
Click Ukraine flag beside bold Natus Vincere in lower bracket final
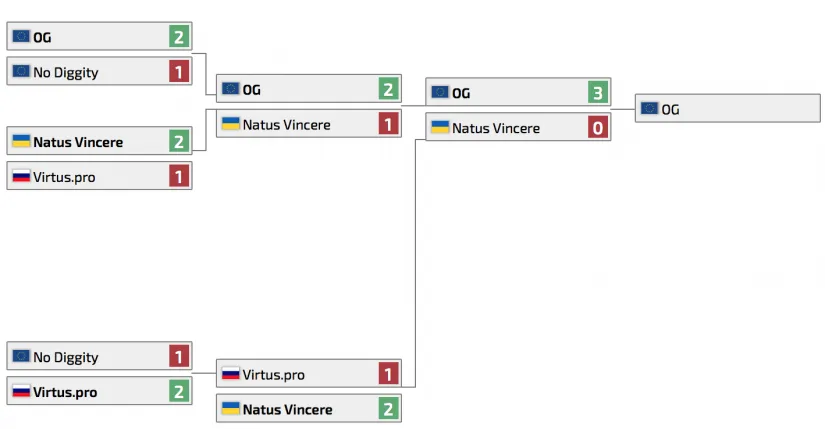coord(230,408)
